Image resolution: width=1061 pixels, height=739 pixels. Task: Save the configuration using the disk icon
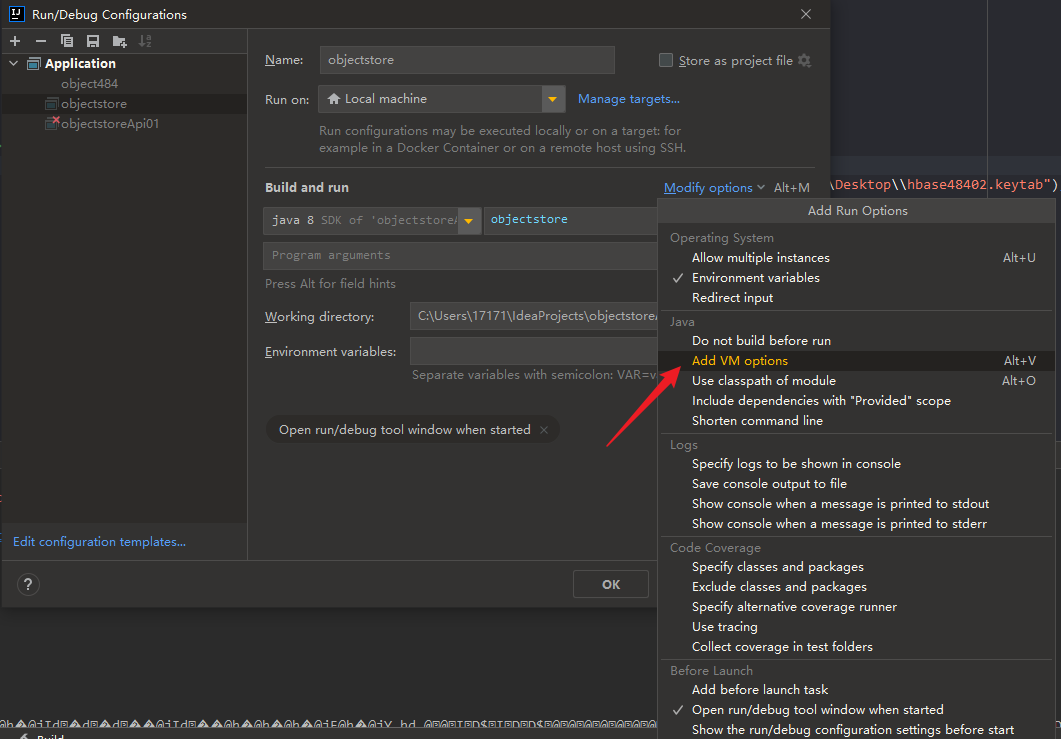click(x=93, y=41)
